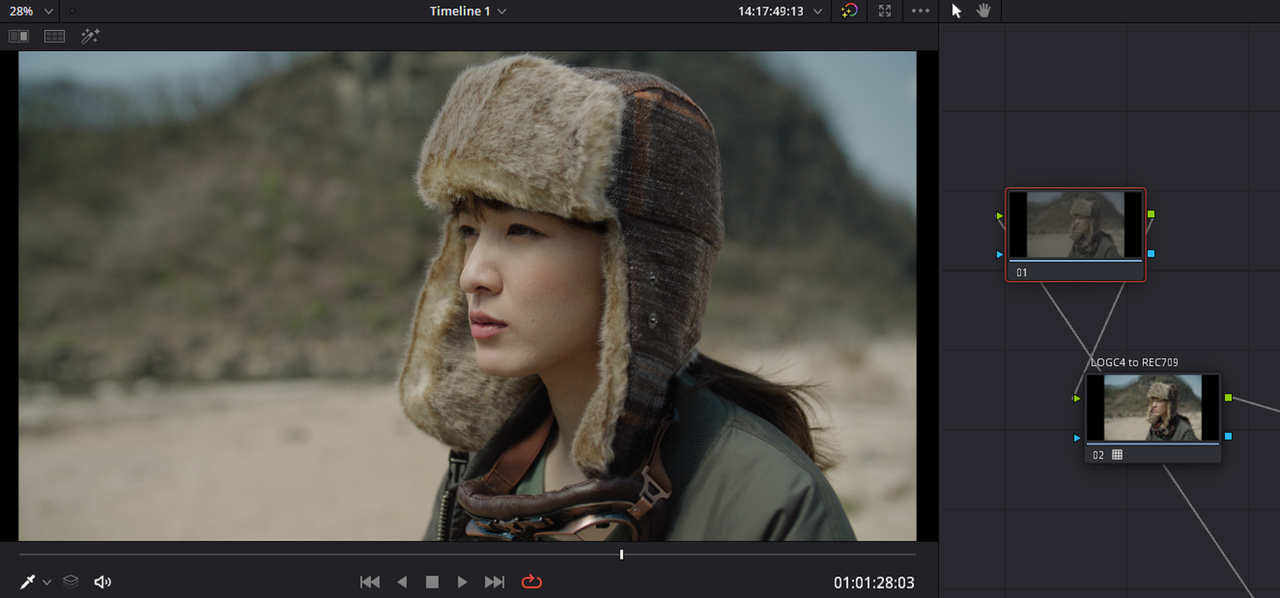The image size is (1280, 598).
Task: Click the viewer scrubber playhead
Action: pos(621,554)
